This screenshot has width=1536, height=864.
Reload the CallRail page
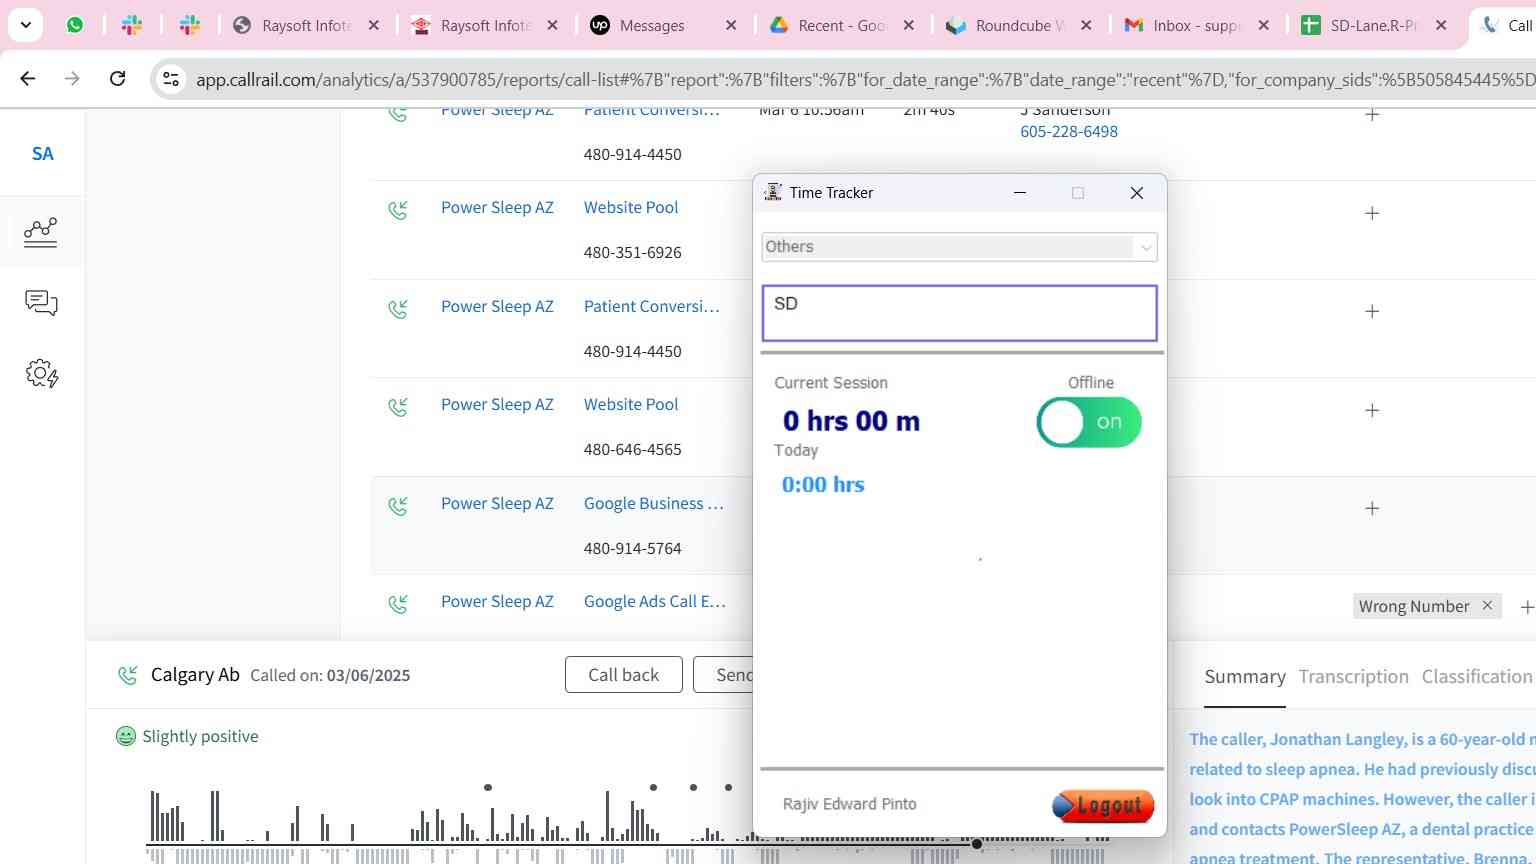pos(117,78)
